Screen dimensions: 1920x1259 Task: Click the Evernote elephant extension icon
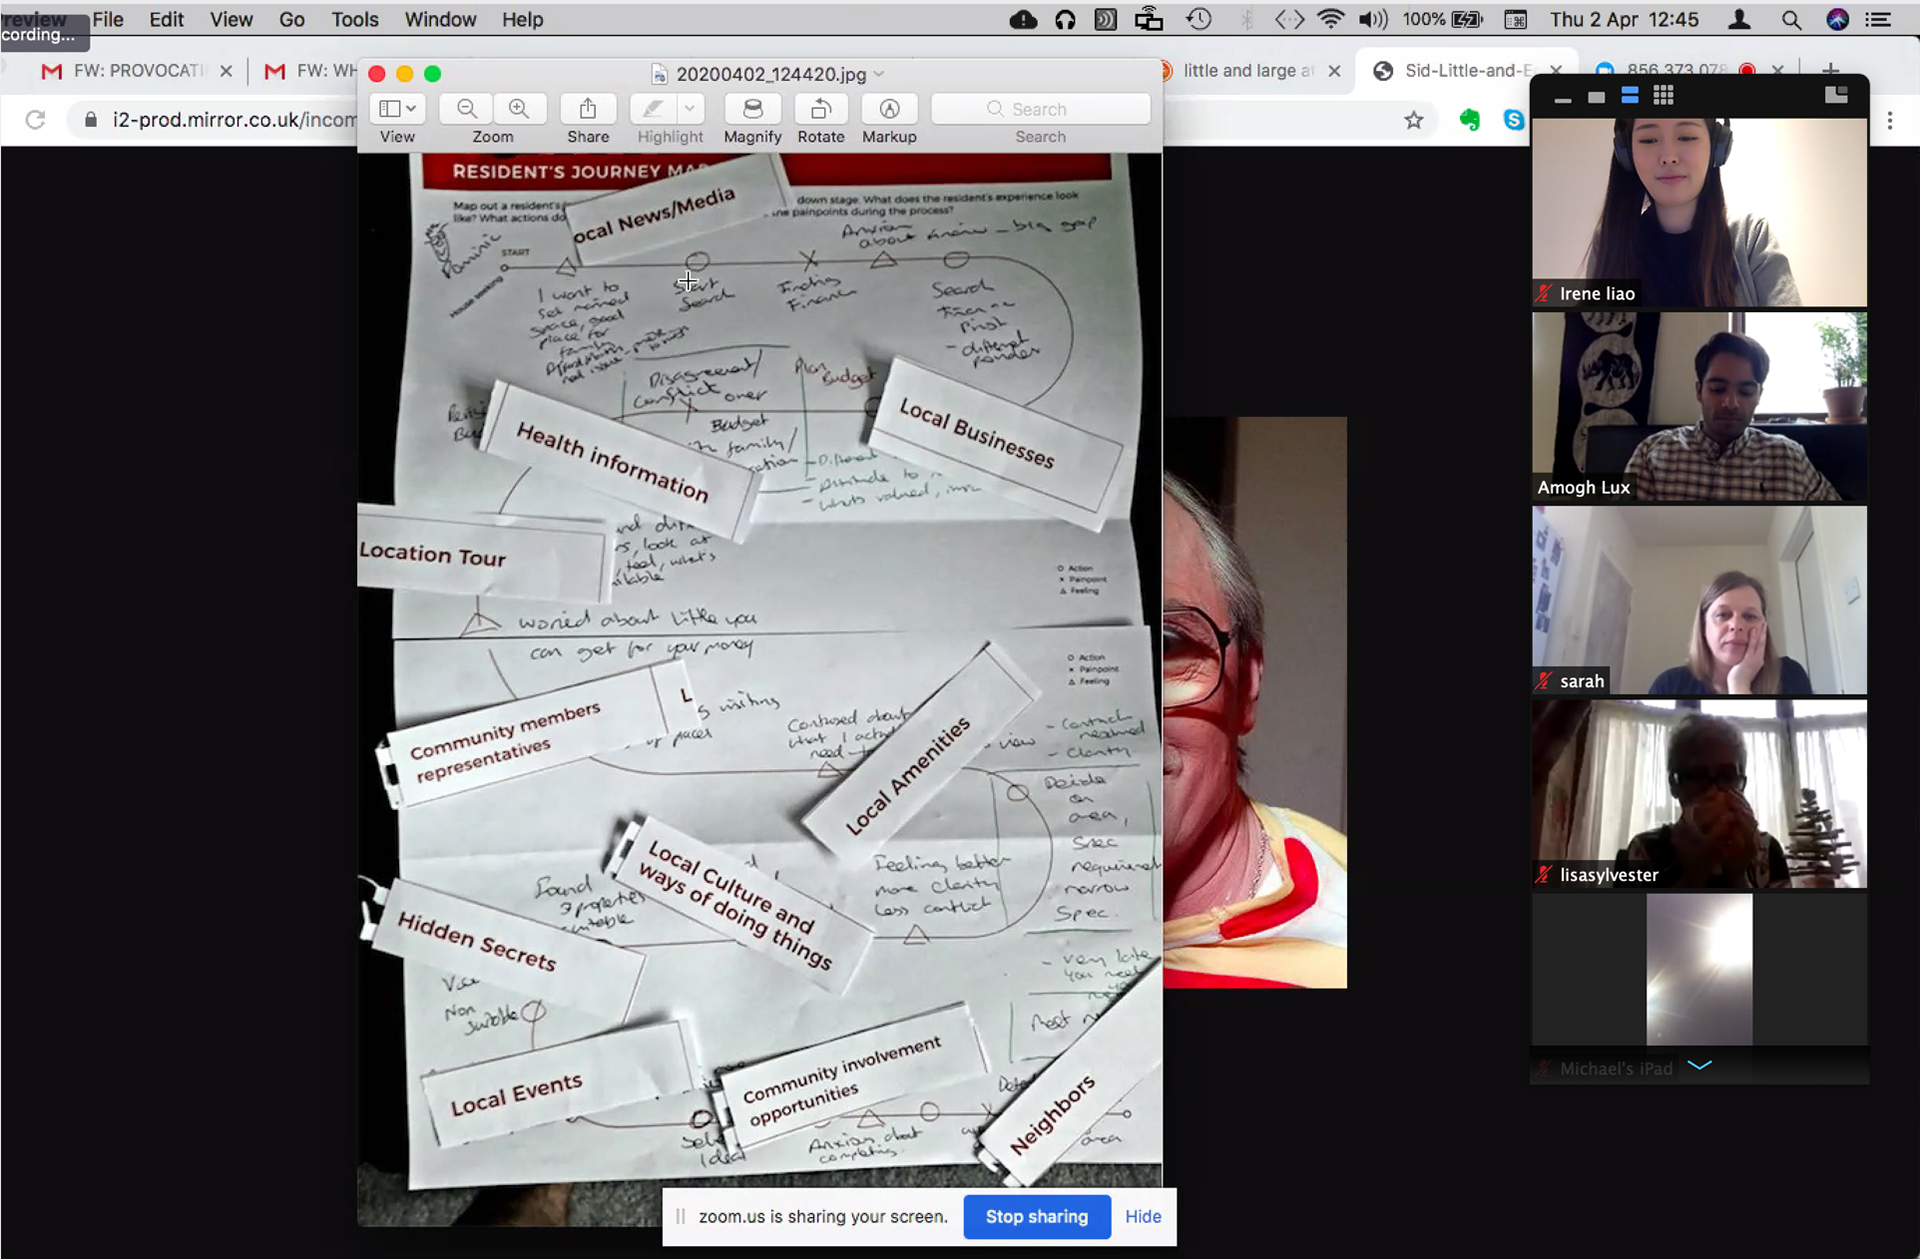(1469, 120)
